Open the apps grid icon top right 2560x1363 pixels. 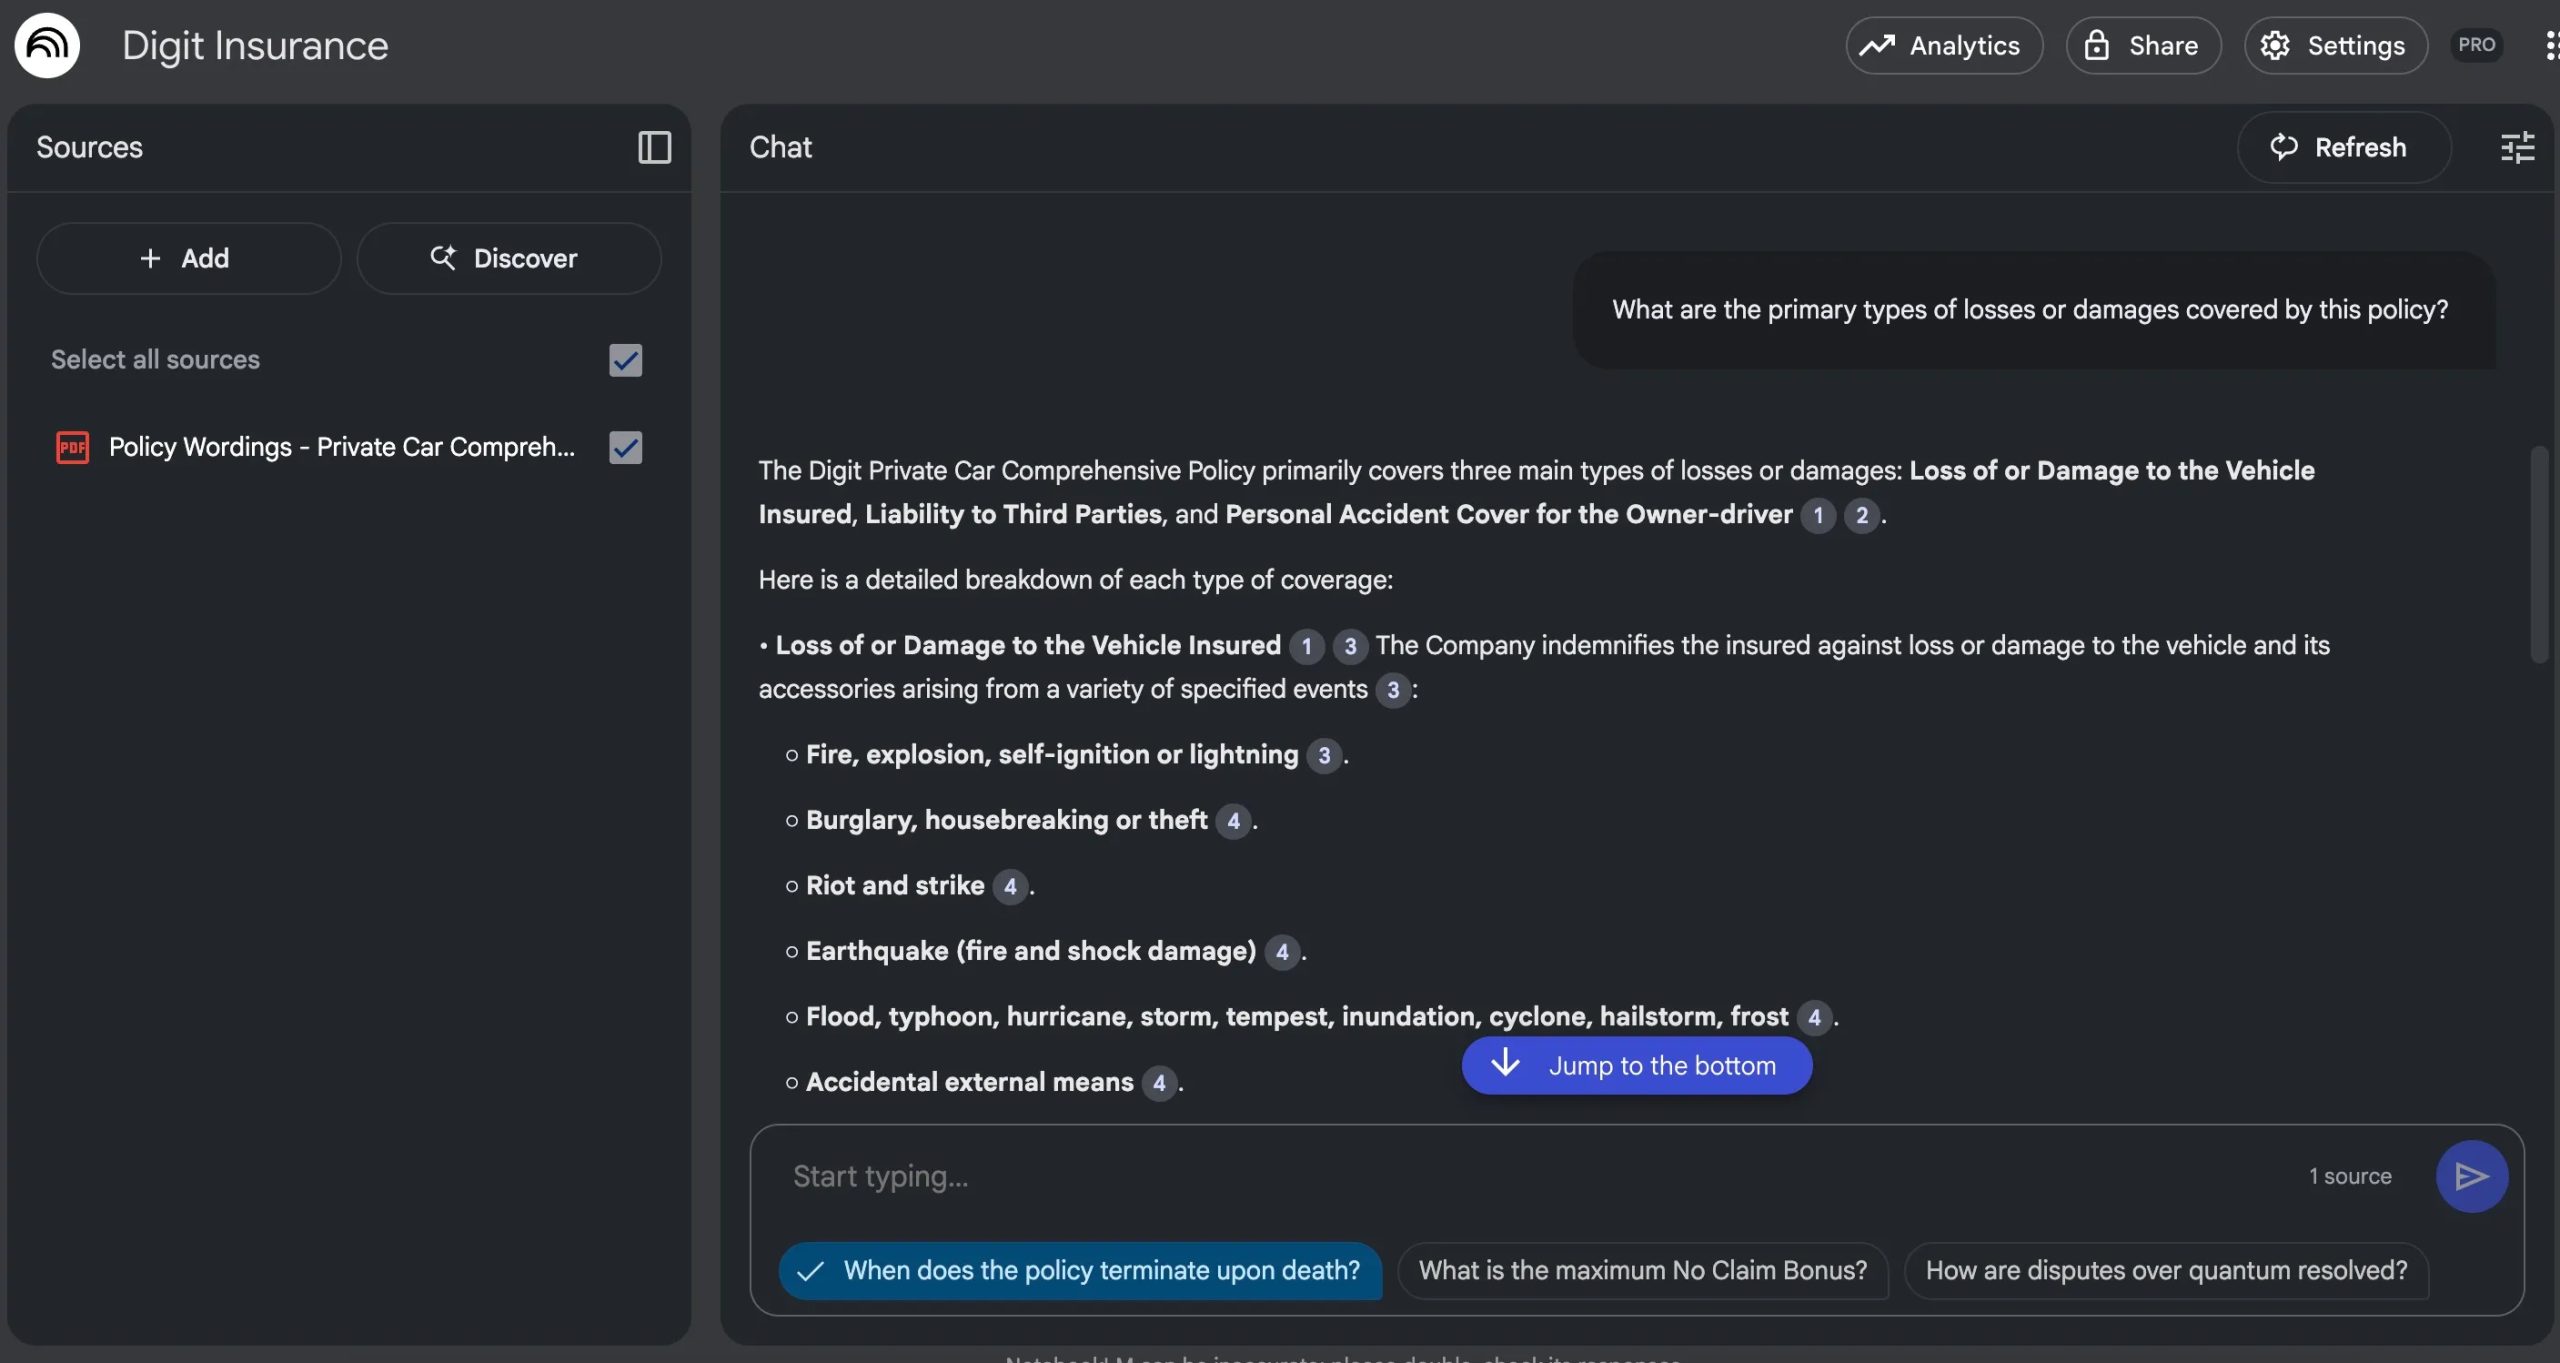(x=2552, y=44)
